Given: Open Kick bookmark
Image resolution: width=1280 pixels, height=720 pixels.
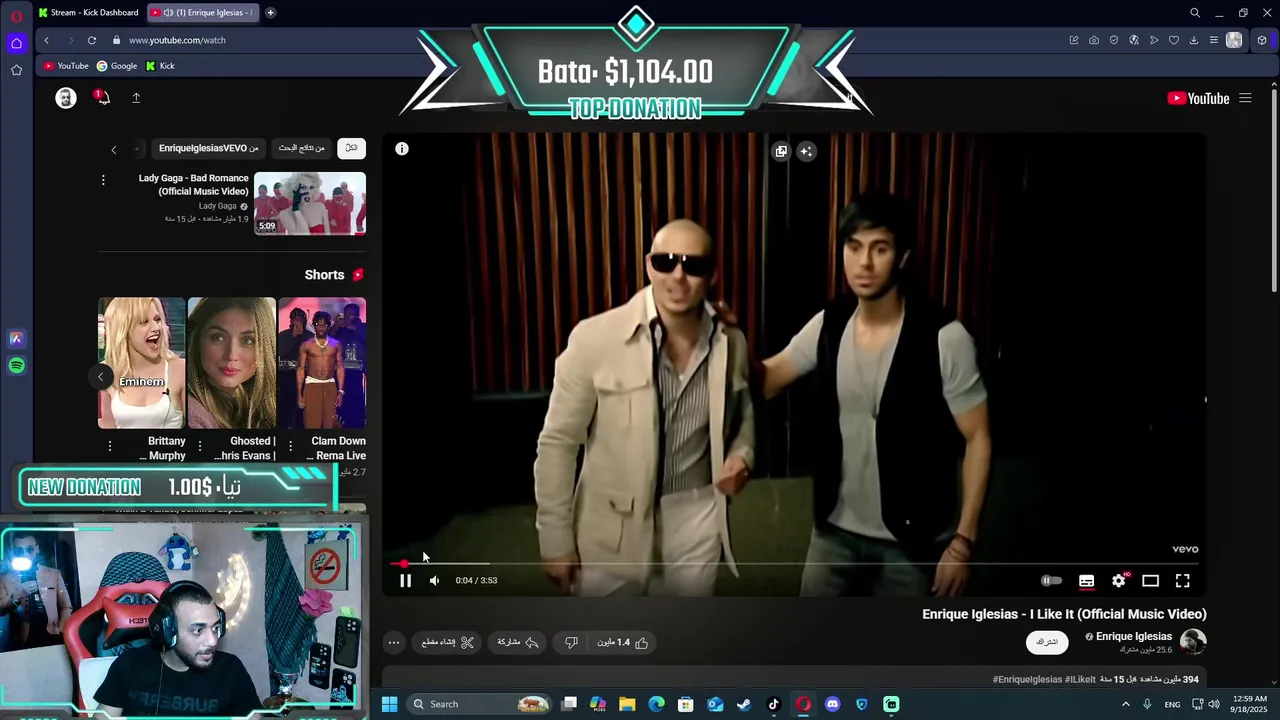Looking at the screenshot, I should 160,66.
